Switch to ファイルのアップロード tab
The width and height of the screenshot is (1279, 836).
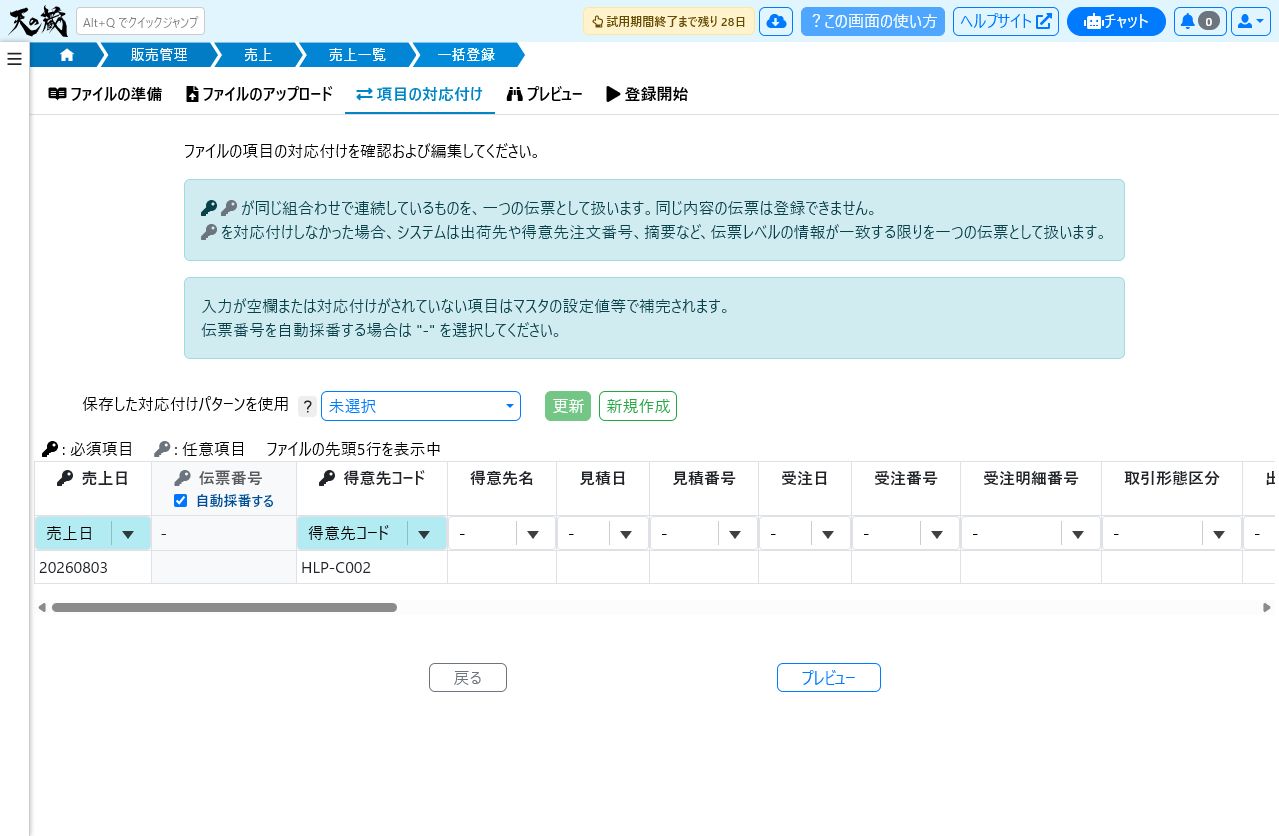pyautogui.click(x=259, y=94)
